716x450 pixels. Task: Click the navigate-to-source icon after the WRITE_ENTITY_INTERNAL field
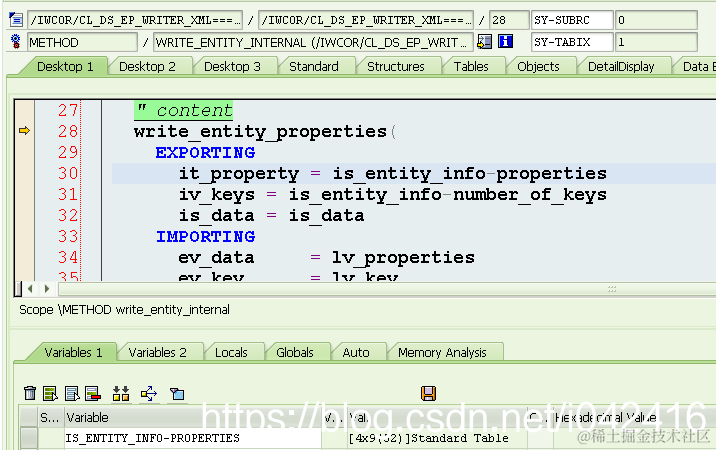point(484,42)
